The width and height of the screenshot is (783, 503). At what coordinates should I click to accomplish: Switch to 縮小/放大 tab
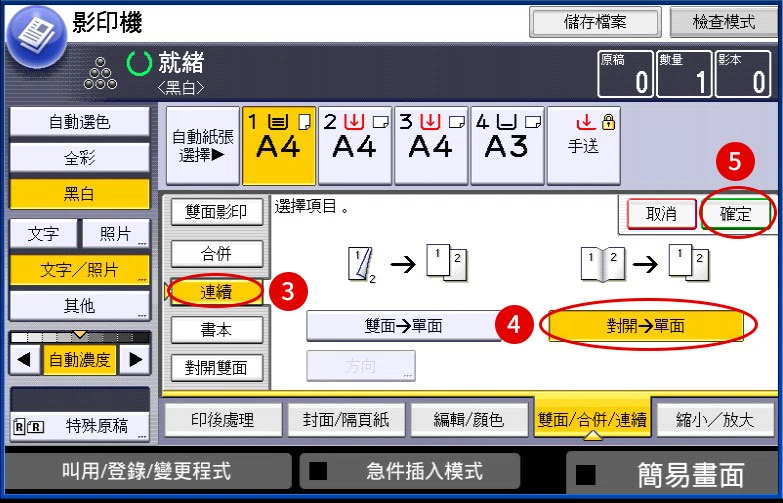[715, 420]
